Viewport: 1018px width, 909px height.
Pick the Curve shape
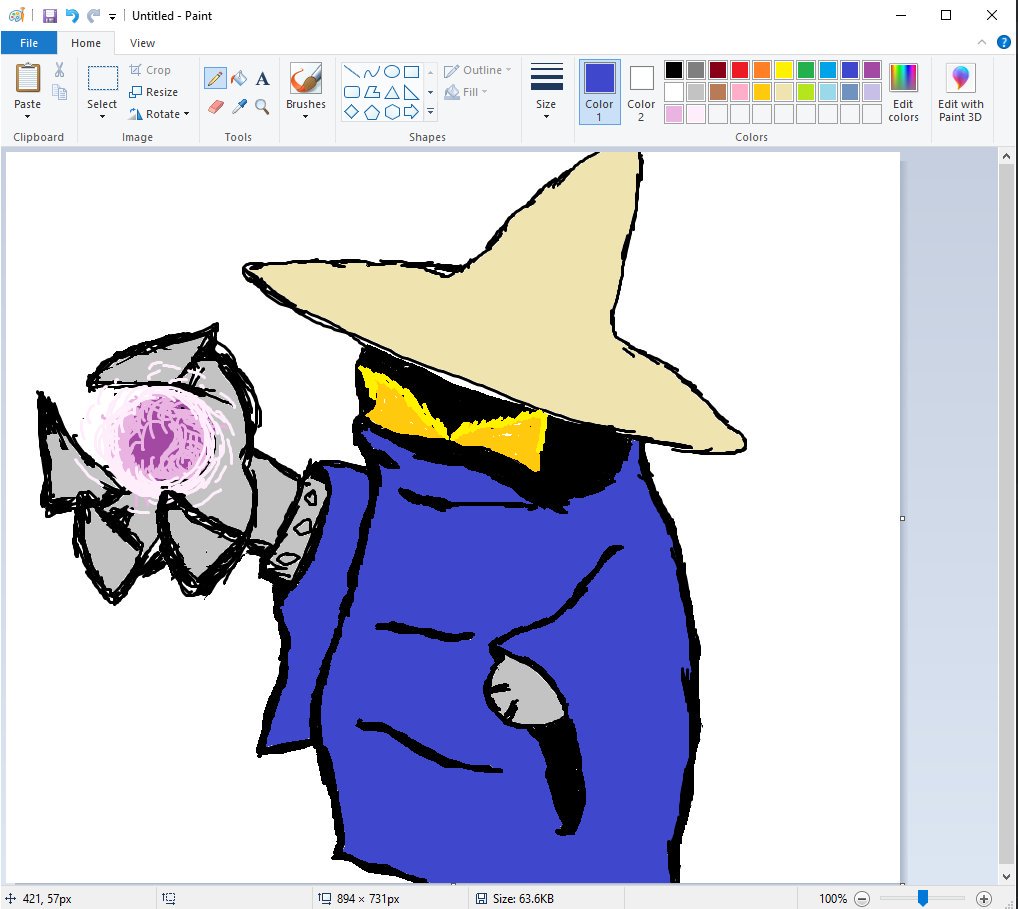[371, 71]
